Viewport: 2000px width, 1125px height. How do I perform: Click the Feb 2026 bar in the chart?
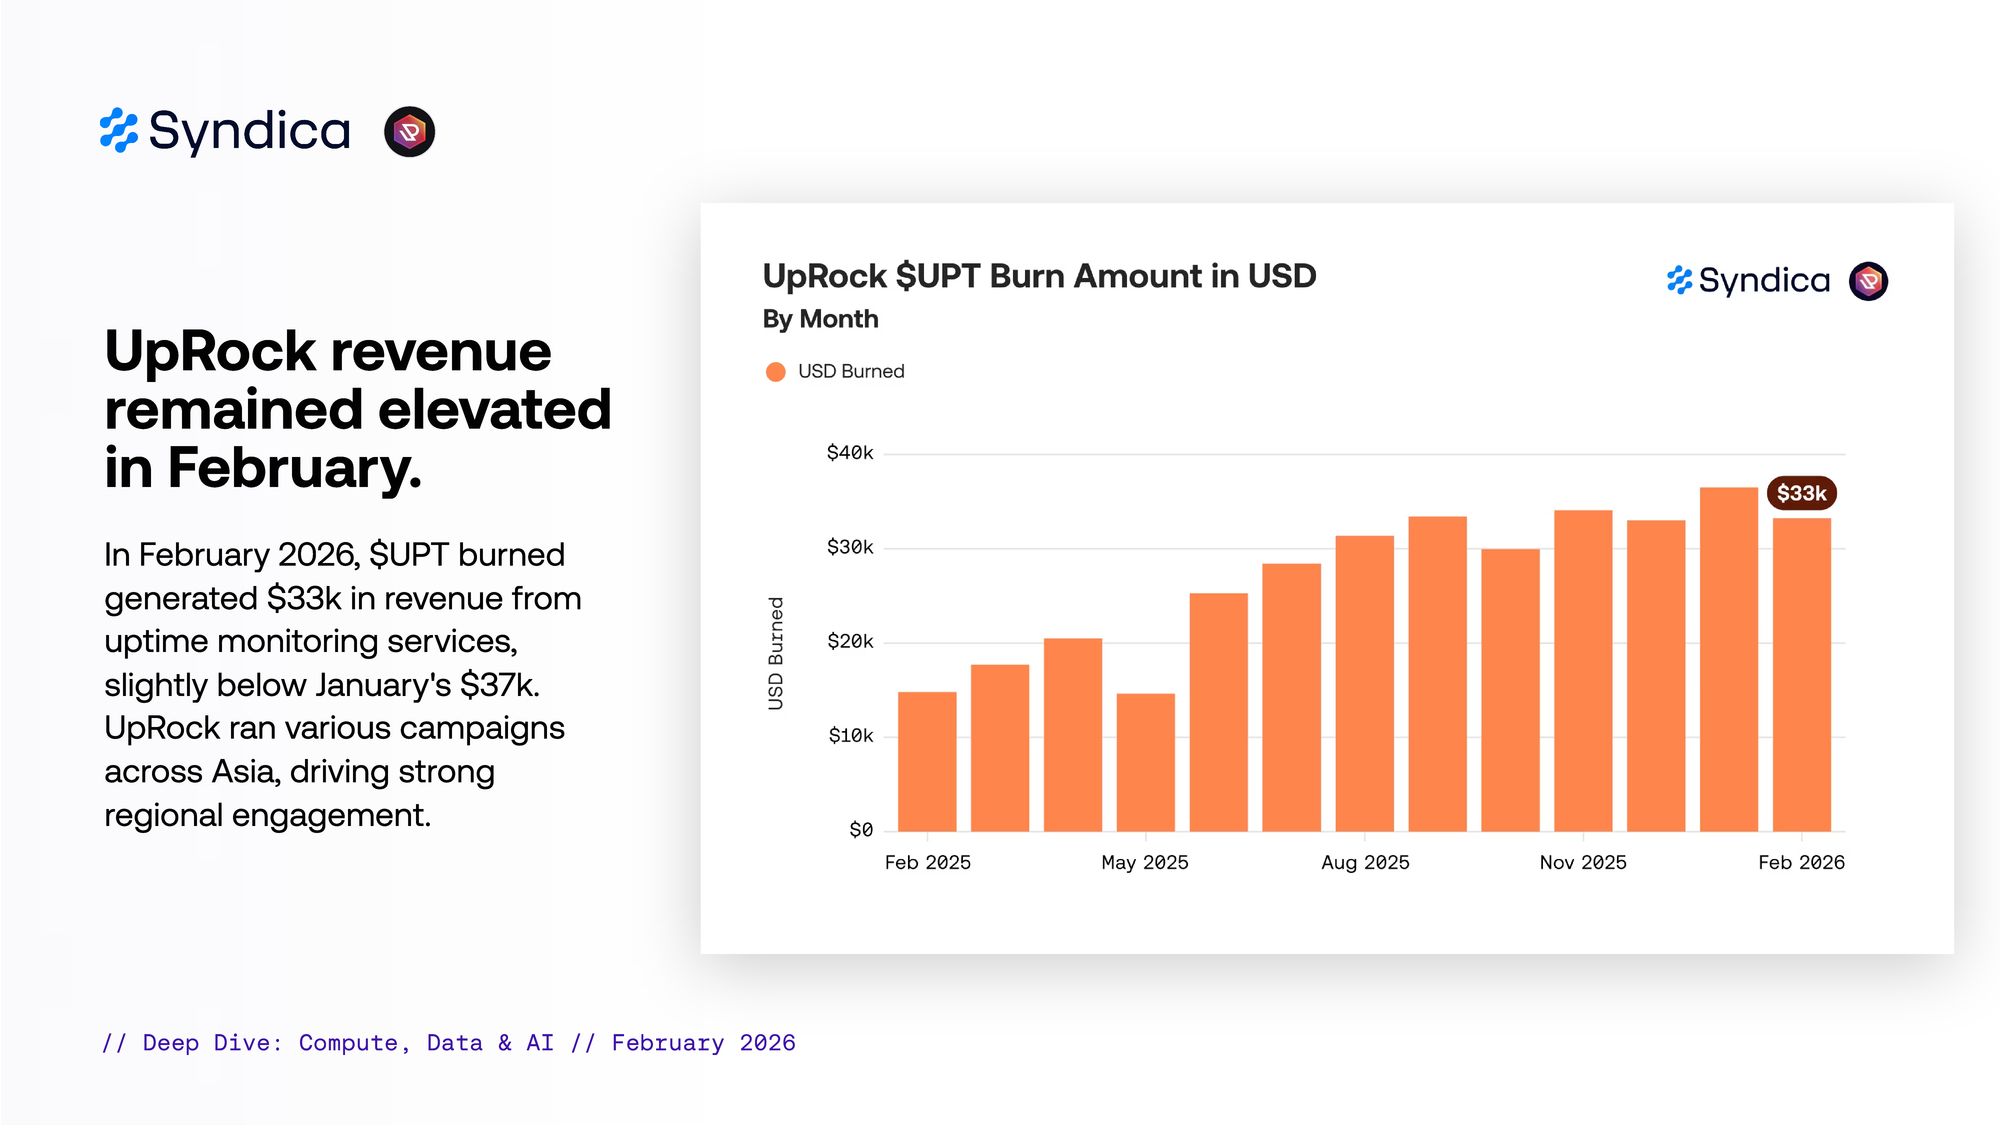click(x=1801, y=675)
